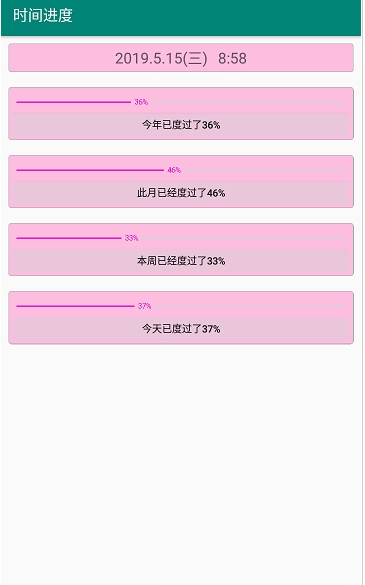
Task: Tap the 37% progress label
Action: coord(144,306)
